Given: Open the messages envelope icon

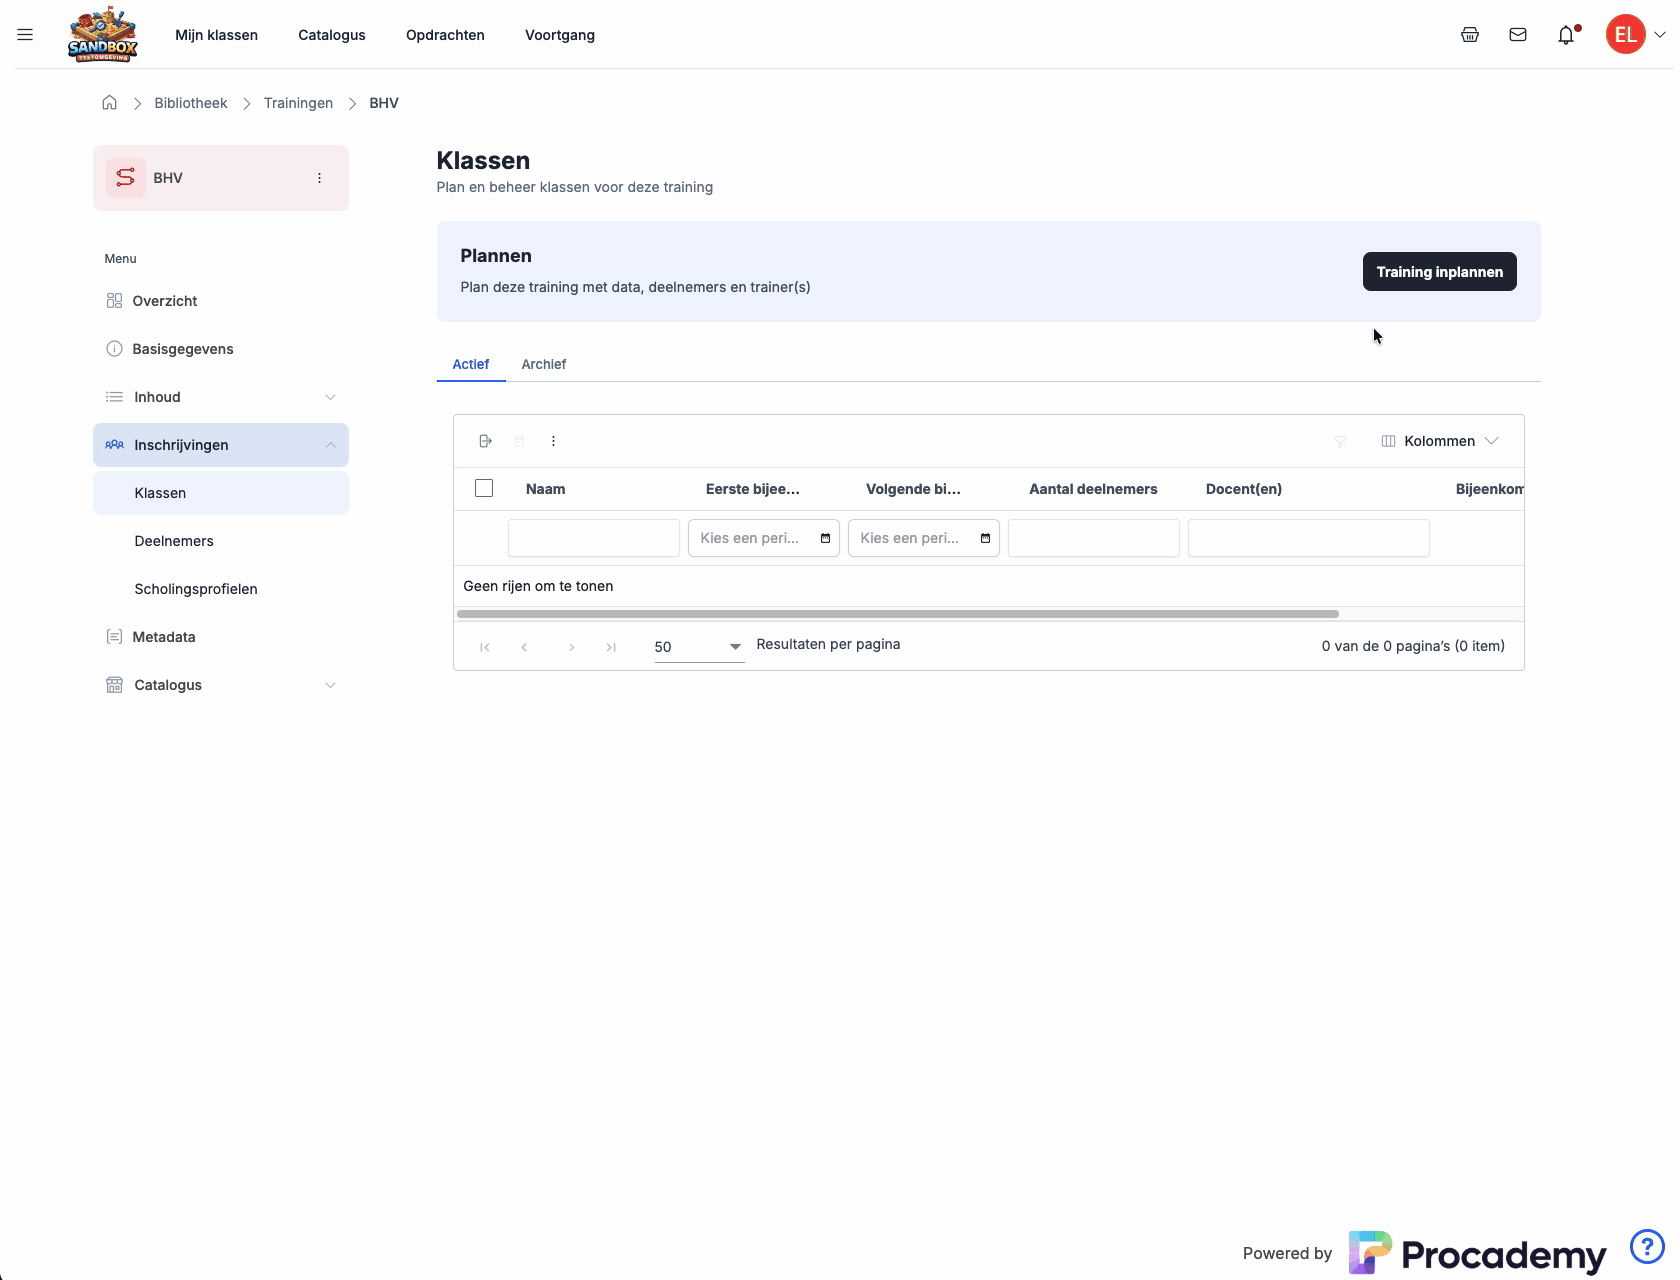Looking at the screenshot, I should pyautogui.click(x=1517, y=35).
